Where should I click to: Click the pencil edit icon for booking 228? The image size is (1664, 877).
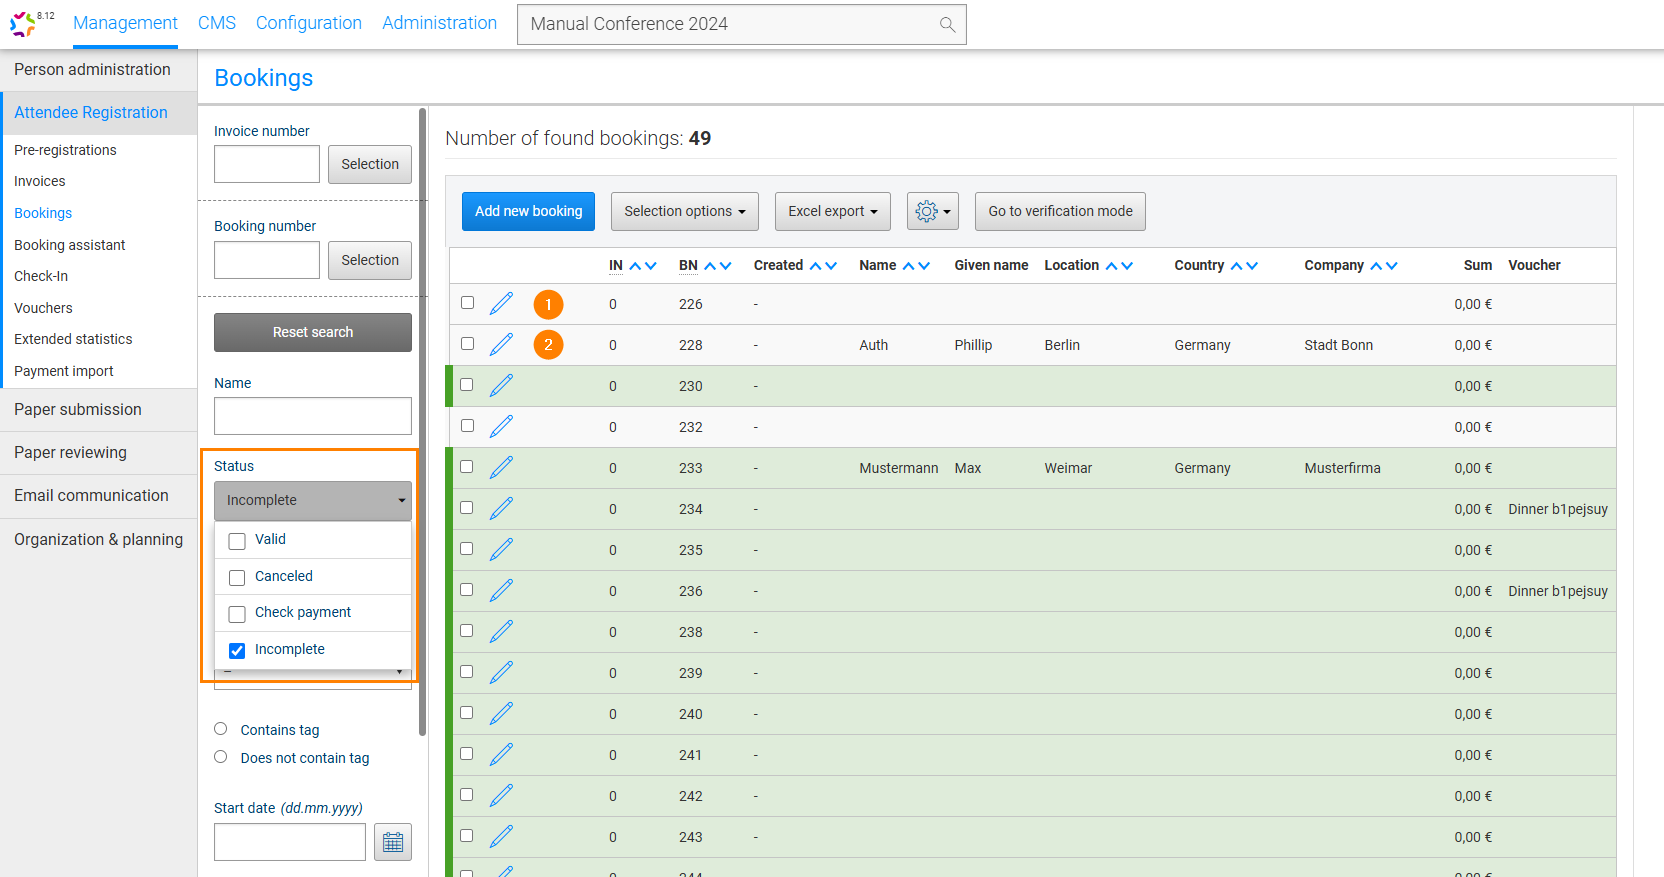click(501, 345)
